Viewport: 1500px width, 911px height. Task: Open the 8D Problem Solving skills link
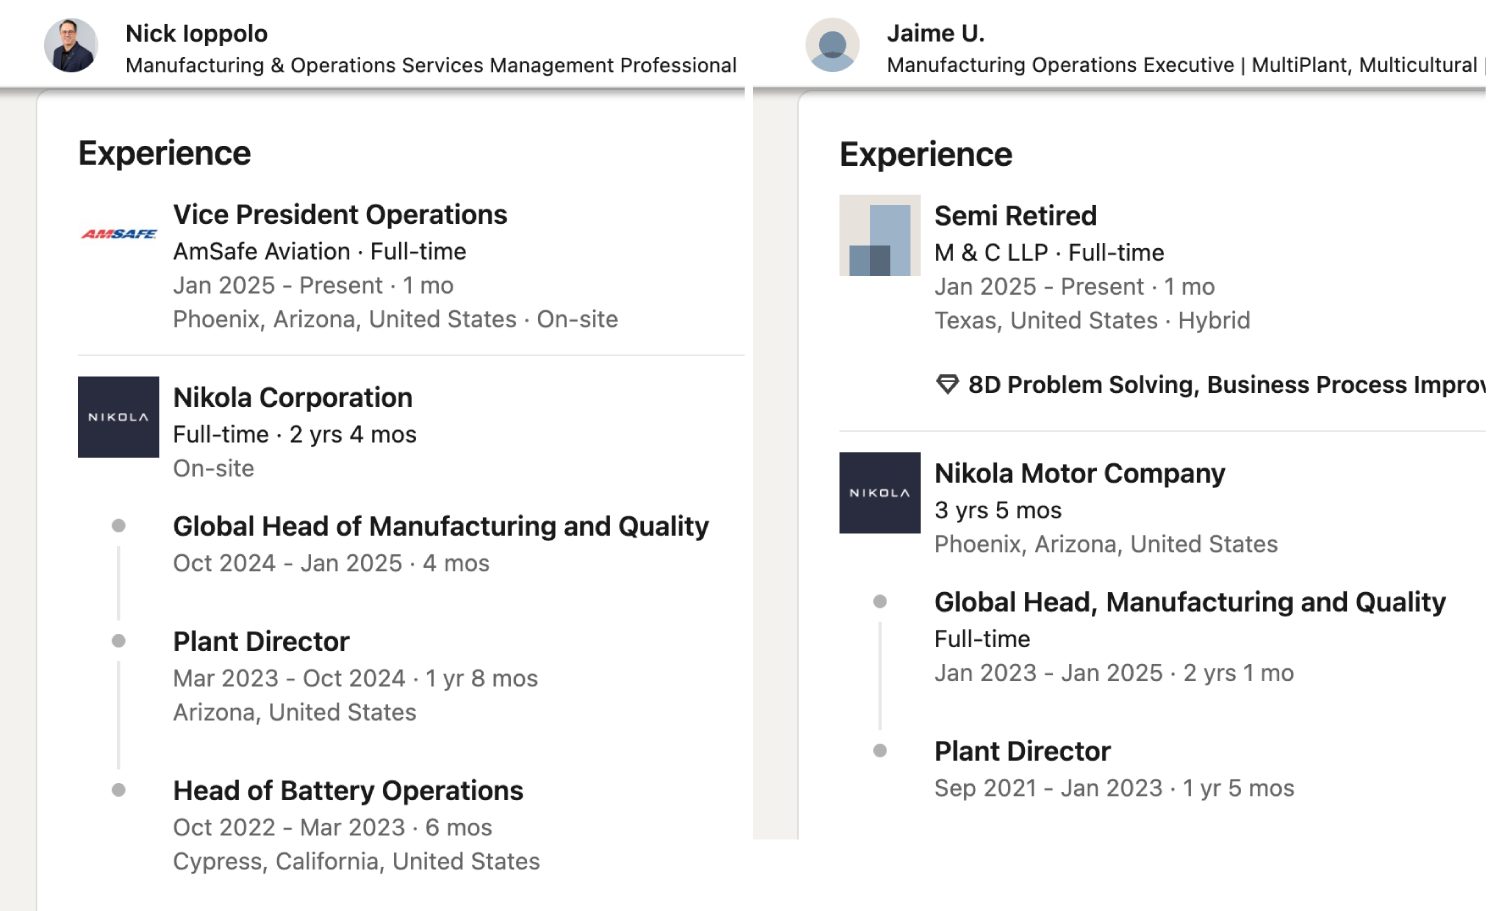1226,385
